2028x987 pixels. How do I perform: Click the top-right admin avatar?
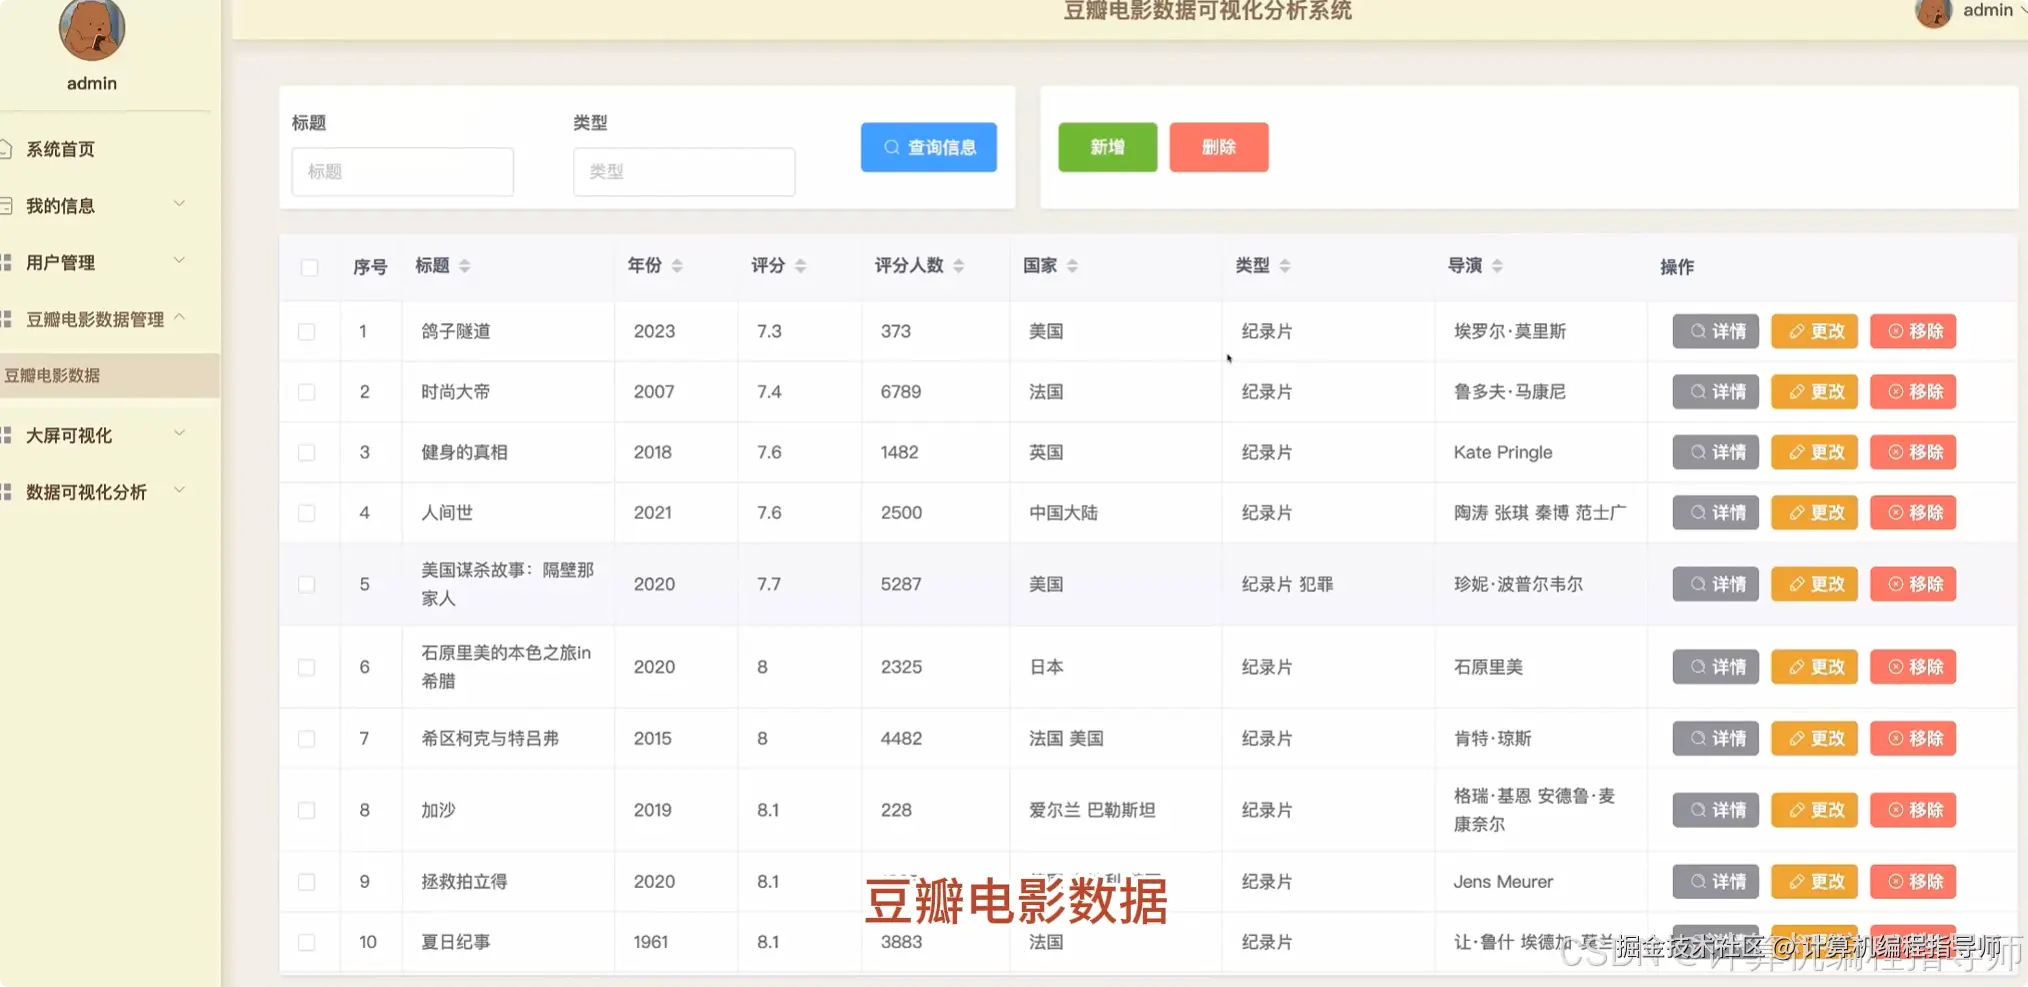[x=1933, y=13]
